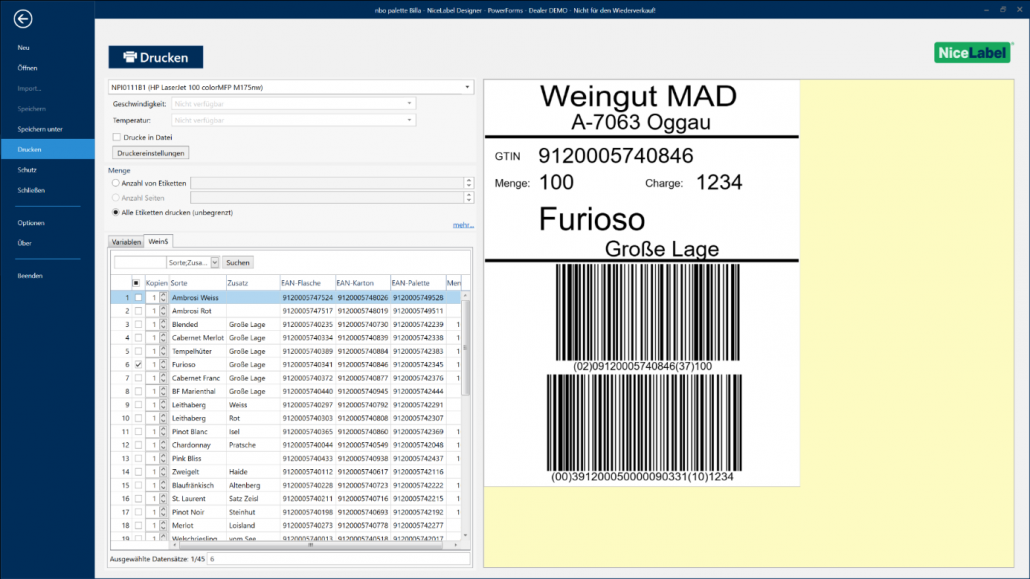Click the selected records field showing 6

pos(339,559)
